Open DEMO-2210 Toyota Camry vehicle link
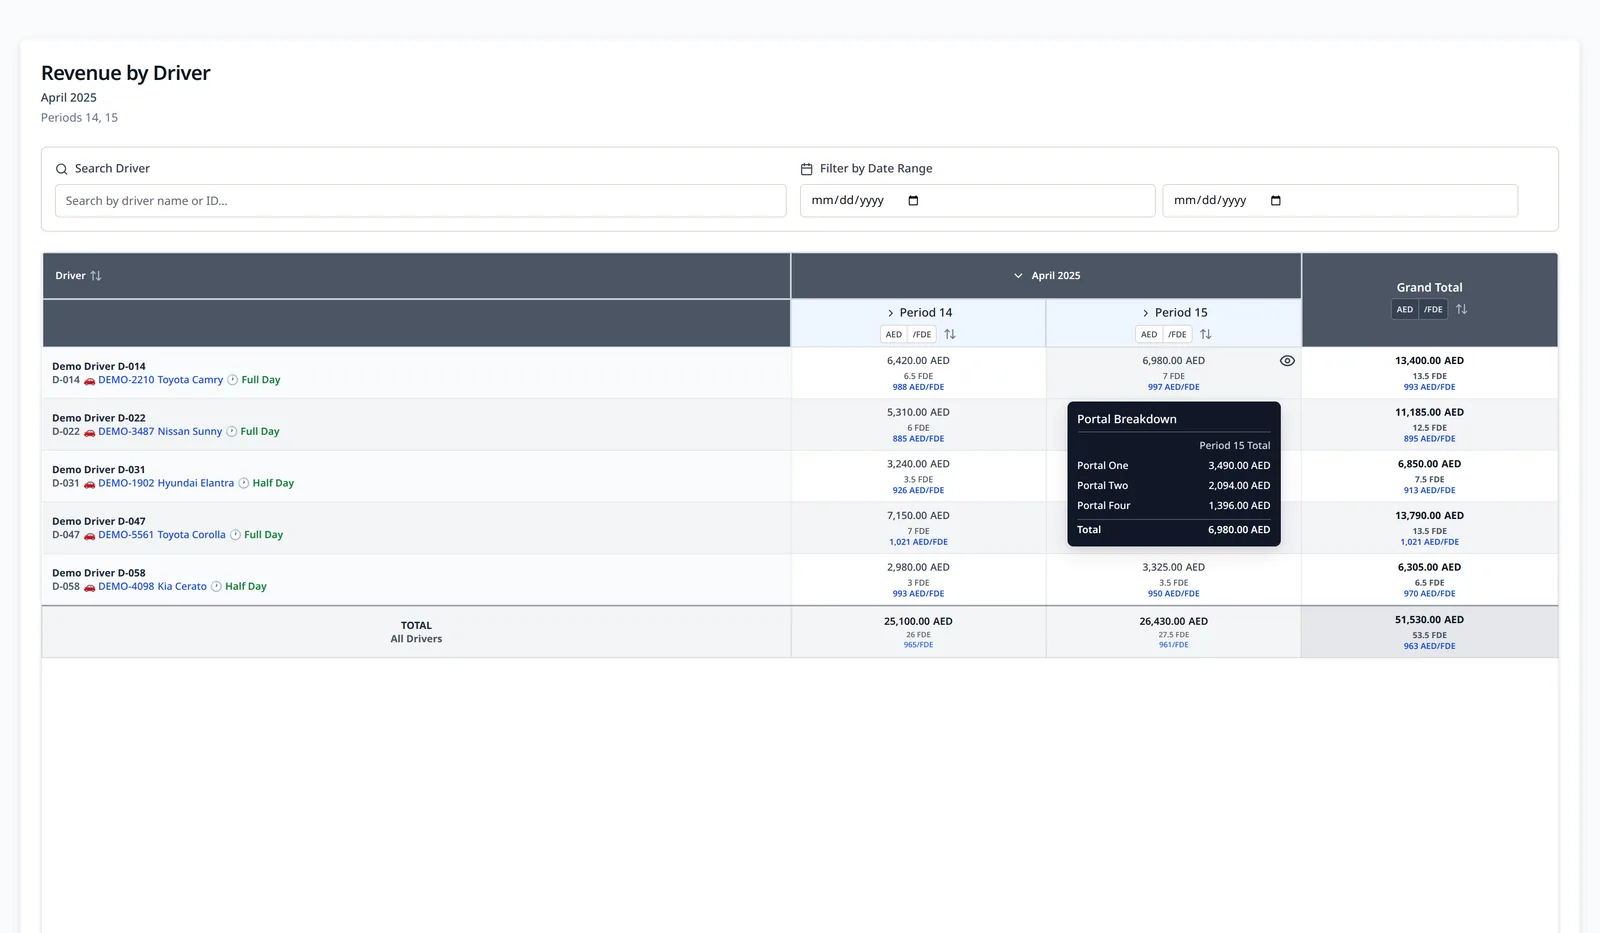Viewport: 1600px width, 933px height. click(x=160, y=380)
